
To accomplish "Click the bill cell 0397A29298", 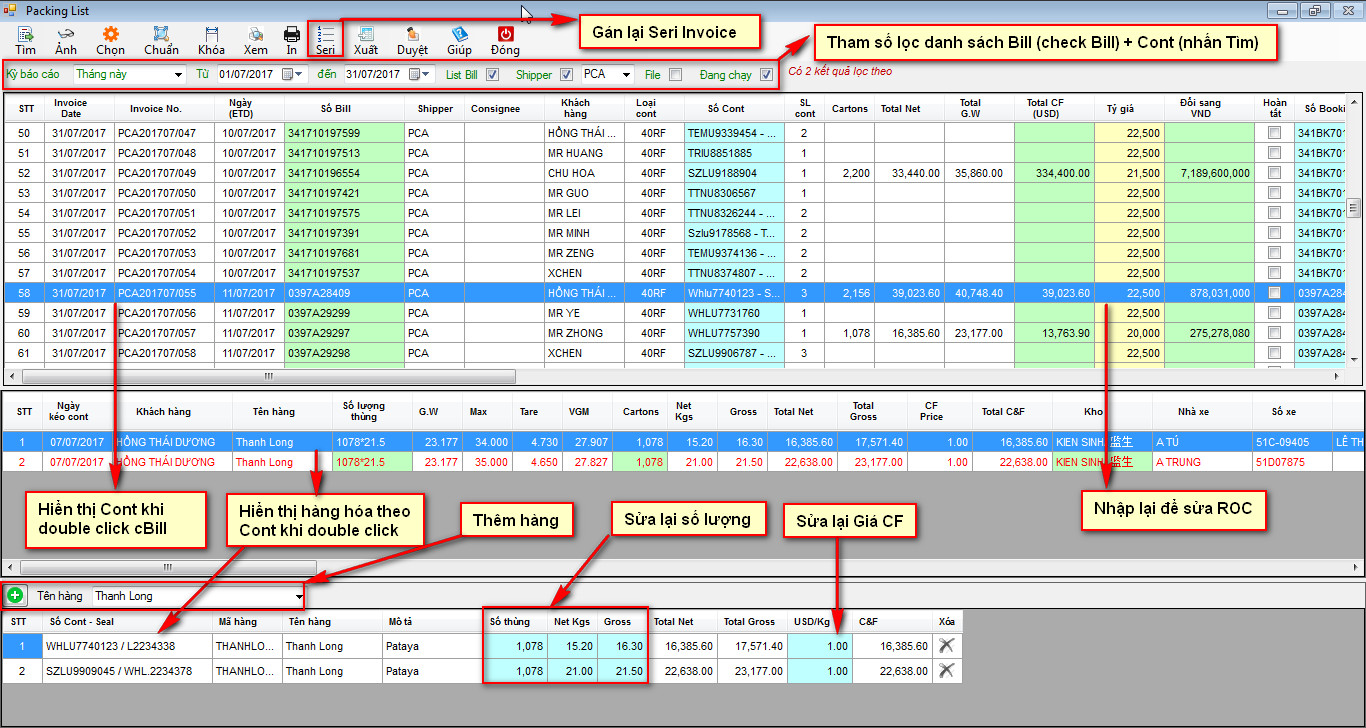I will tap(344, 353).
